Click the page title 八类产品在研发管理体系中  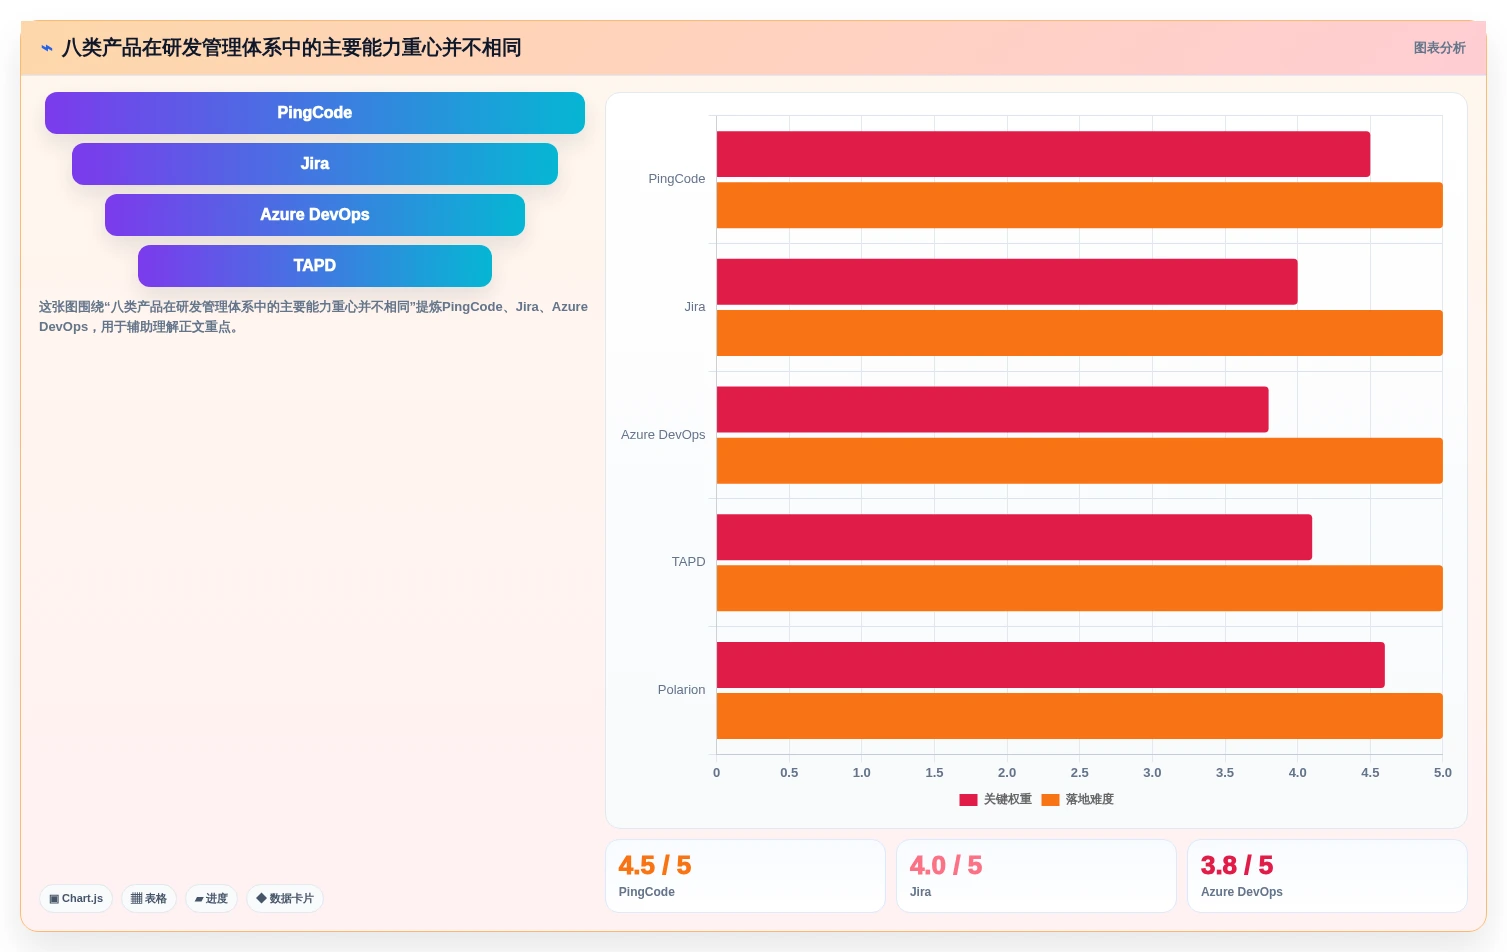tap(291, 48)
